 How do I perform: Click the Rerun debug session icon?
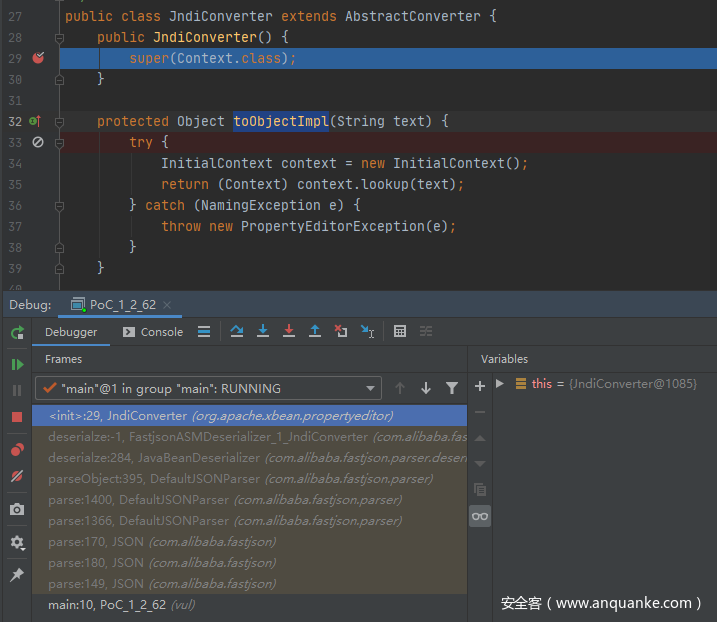(17, 333)
